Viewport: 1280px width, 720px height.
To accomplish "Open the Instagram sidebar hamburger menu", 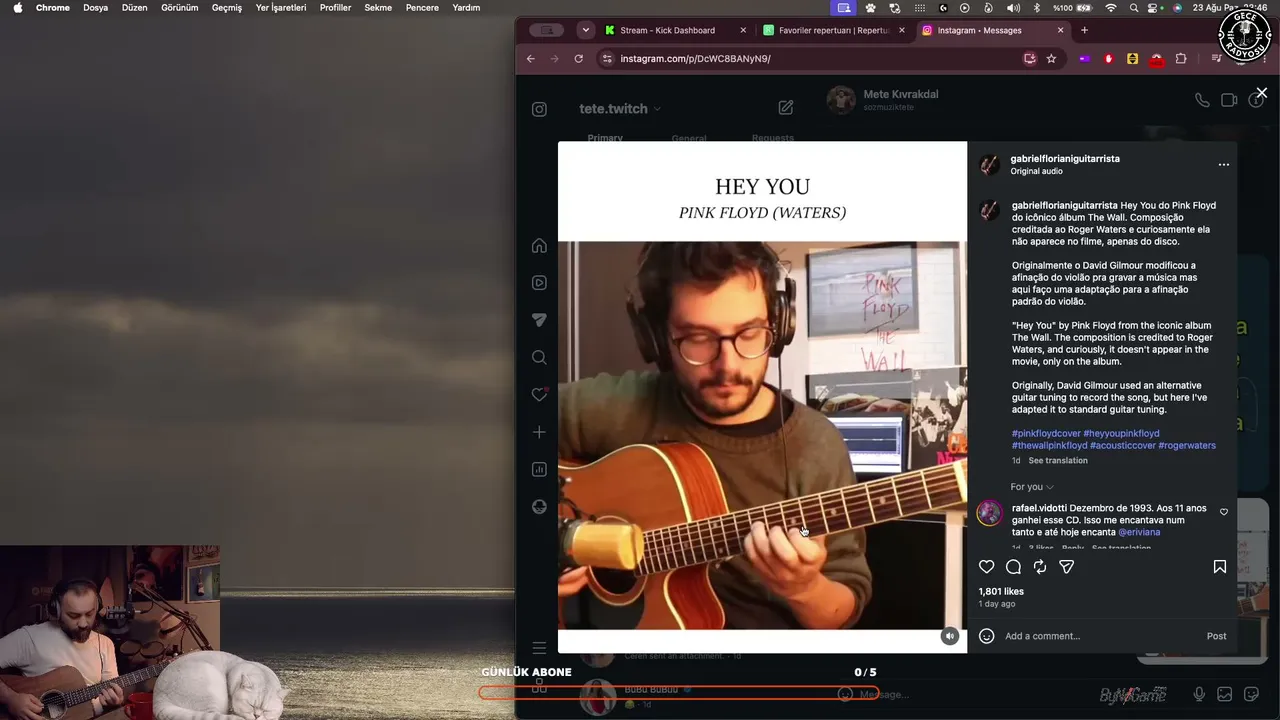I will coord(539,648).
